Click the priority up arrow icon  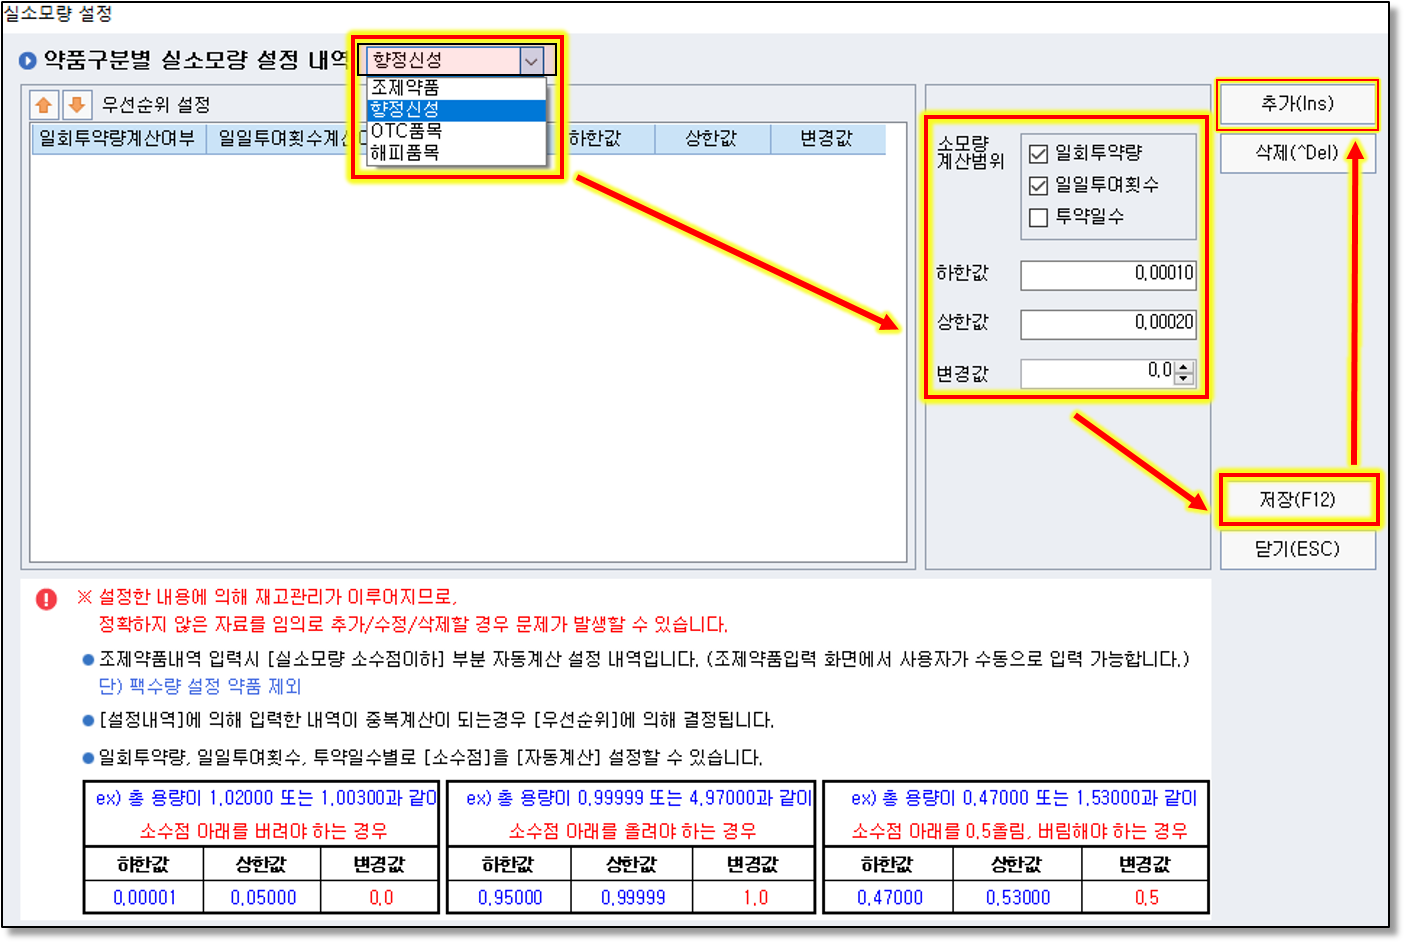[44, 105]
